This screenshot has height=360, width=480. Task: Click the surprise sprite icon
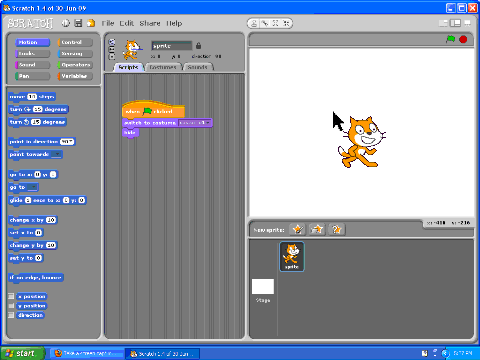click(x=336, y=229)
